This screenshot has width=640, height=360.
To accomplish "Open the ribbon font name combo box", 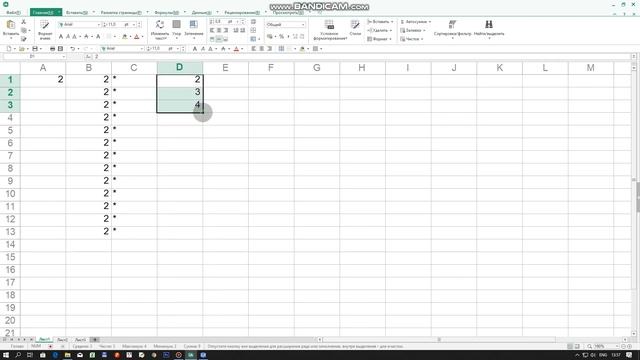I will [79, 25].
